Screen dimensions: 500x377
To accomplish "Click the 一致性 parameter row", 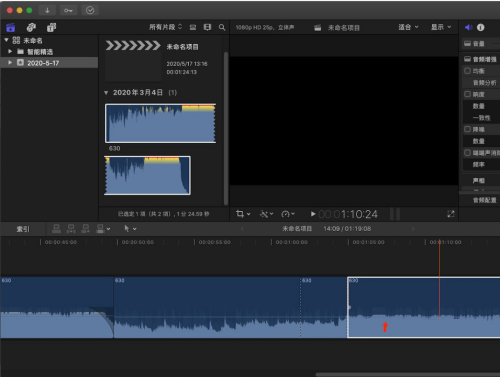I will coord(481,118).
